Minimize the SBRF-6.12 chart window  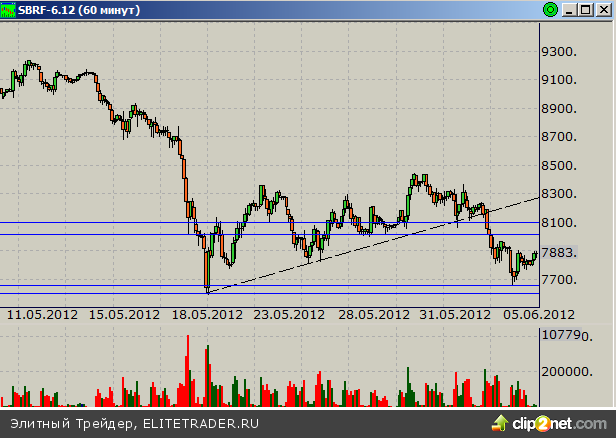click(569, 9)
